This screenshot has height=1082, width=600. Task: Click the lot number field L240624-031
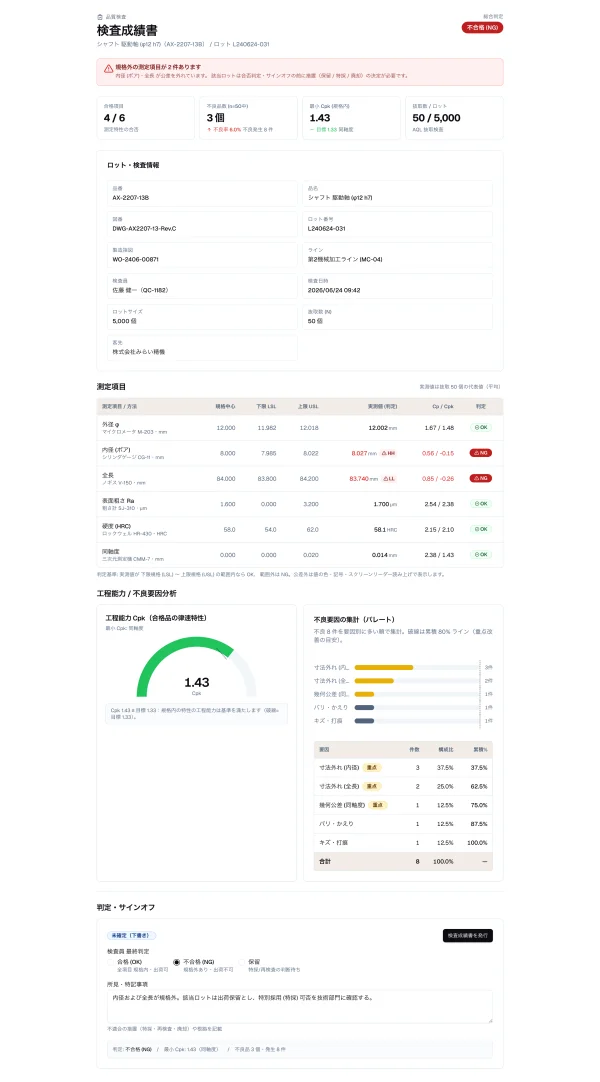[x=397, y=224]
